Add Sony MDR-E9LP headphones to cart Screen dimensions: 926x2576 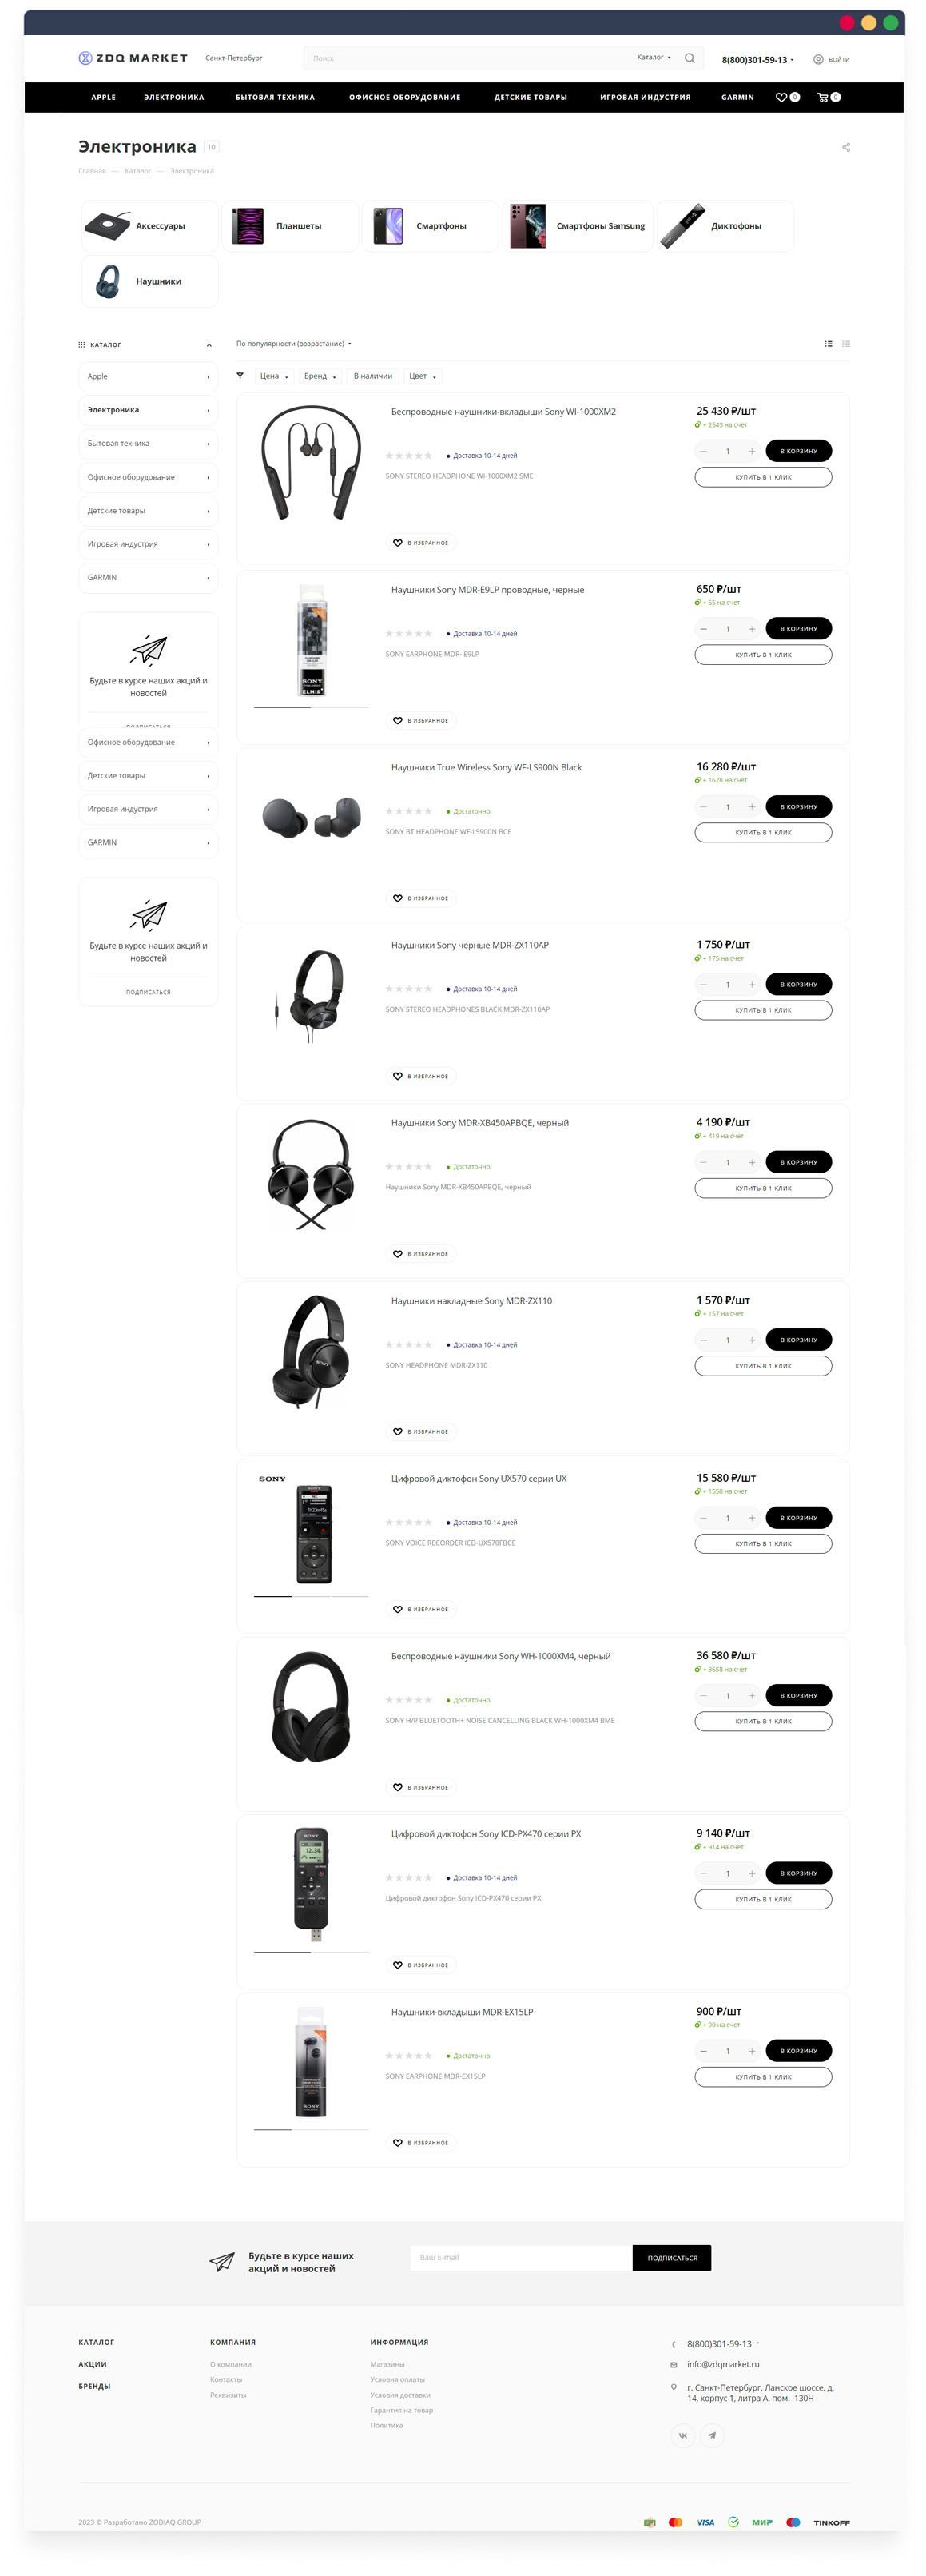coord(798,629)
